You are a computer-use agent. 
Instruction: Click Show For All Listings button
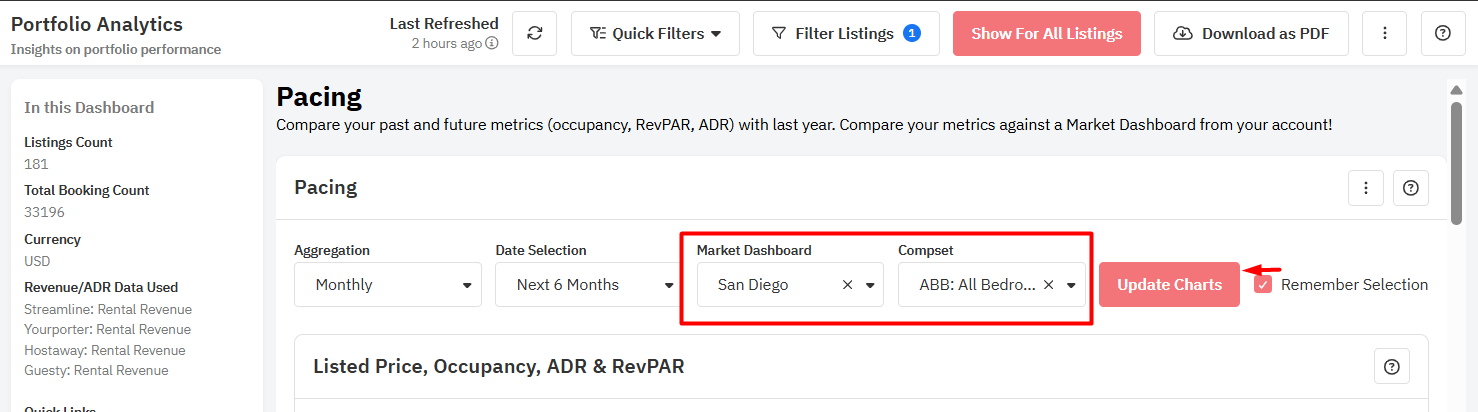1046,33
